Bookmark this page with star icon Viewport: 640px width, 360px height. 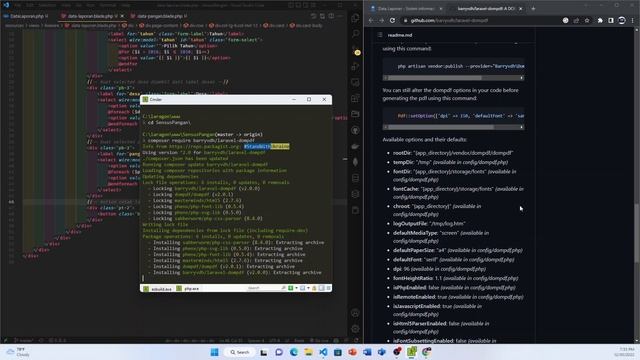(x=587, y=20)
